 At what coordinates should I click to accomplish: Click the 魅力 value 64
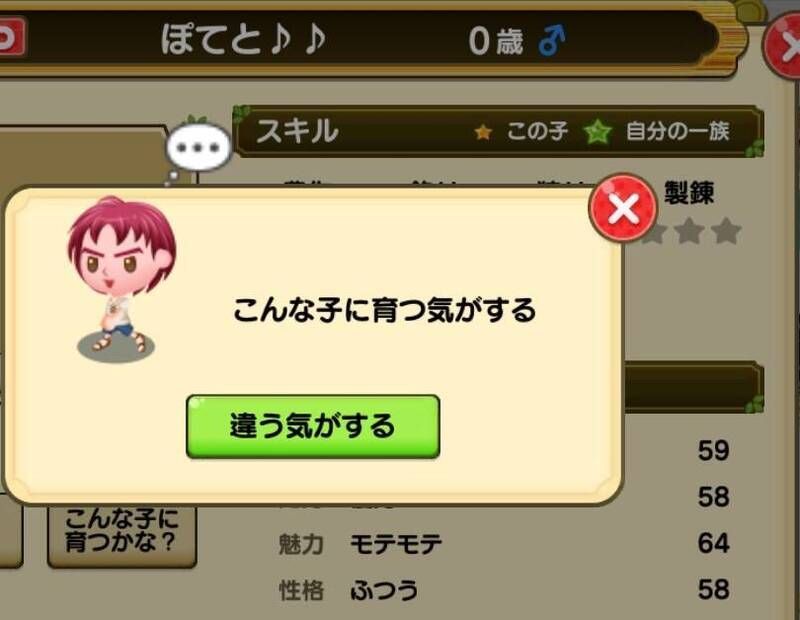coord(713,543)
